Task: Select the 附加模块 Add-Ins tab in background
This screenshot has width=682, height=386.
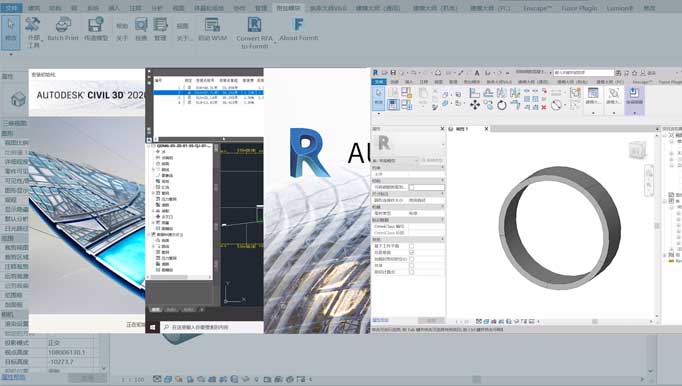Action: [288, 8]
